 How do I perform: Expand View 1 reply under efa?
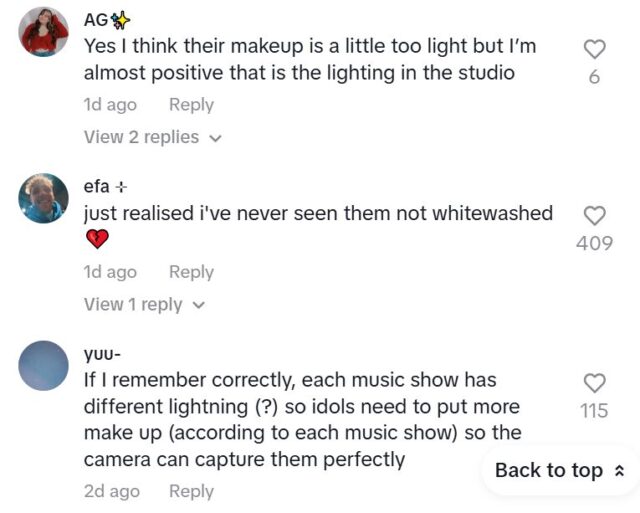[133, 304]
